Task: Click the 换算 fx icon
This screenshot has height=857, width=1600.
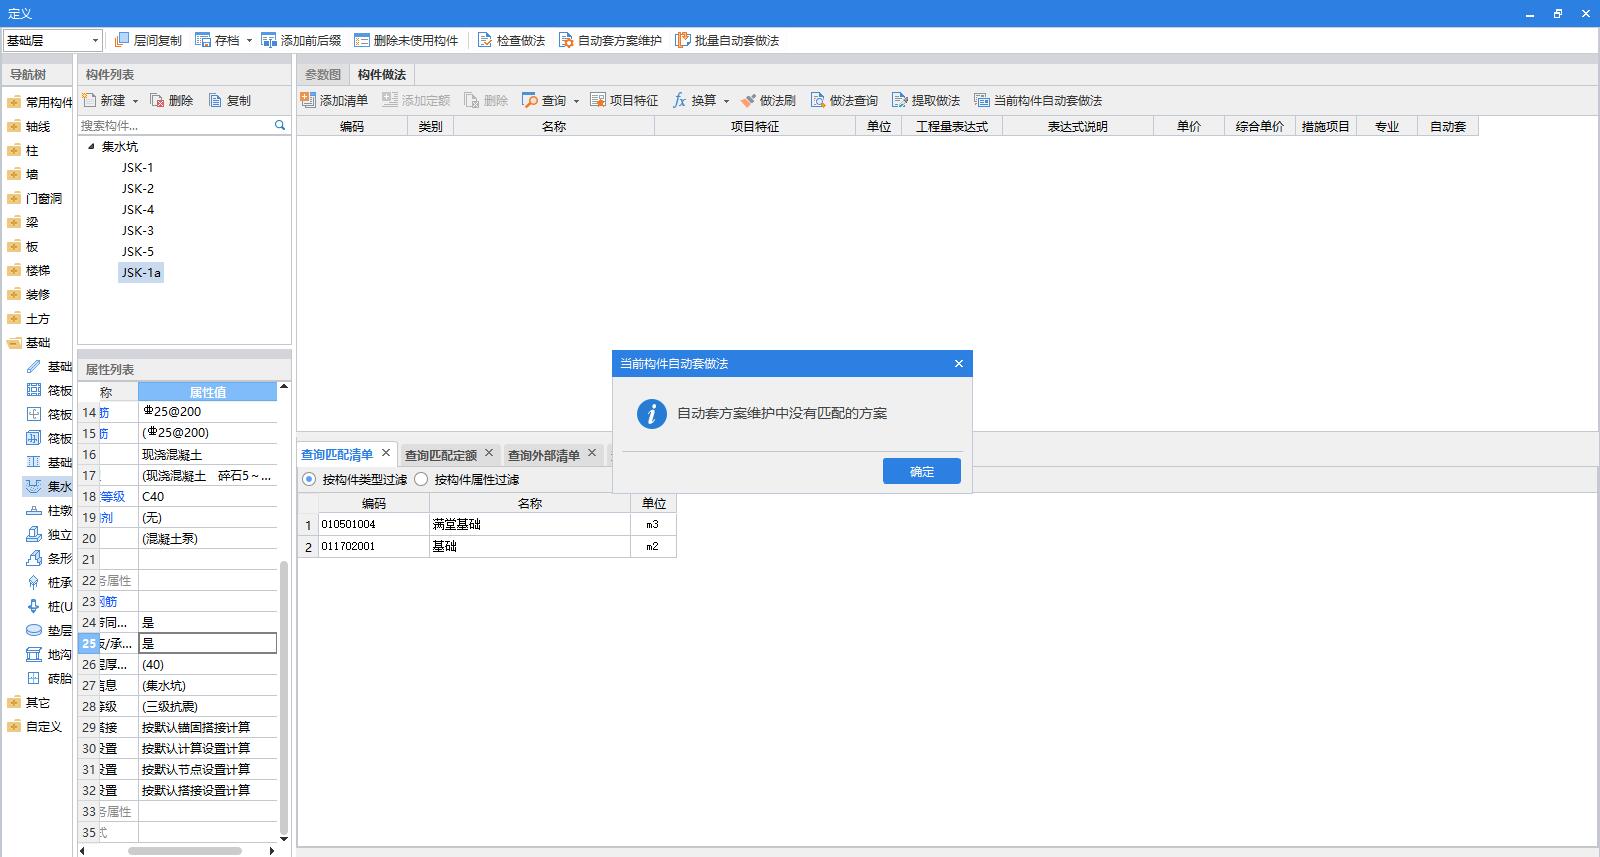Action: pos(679,100)
